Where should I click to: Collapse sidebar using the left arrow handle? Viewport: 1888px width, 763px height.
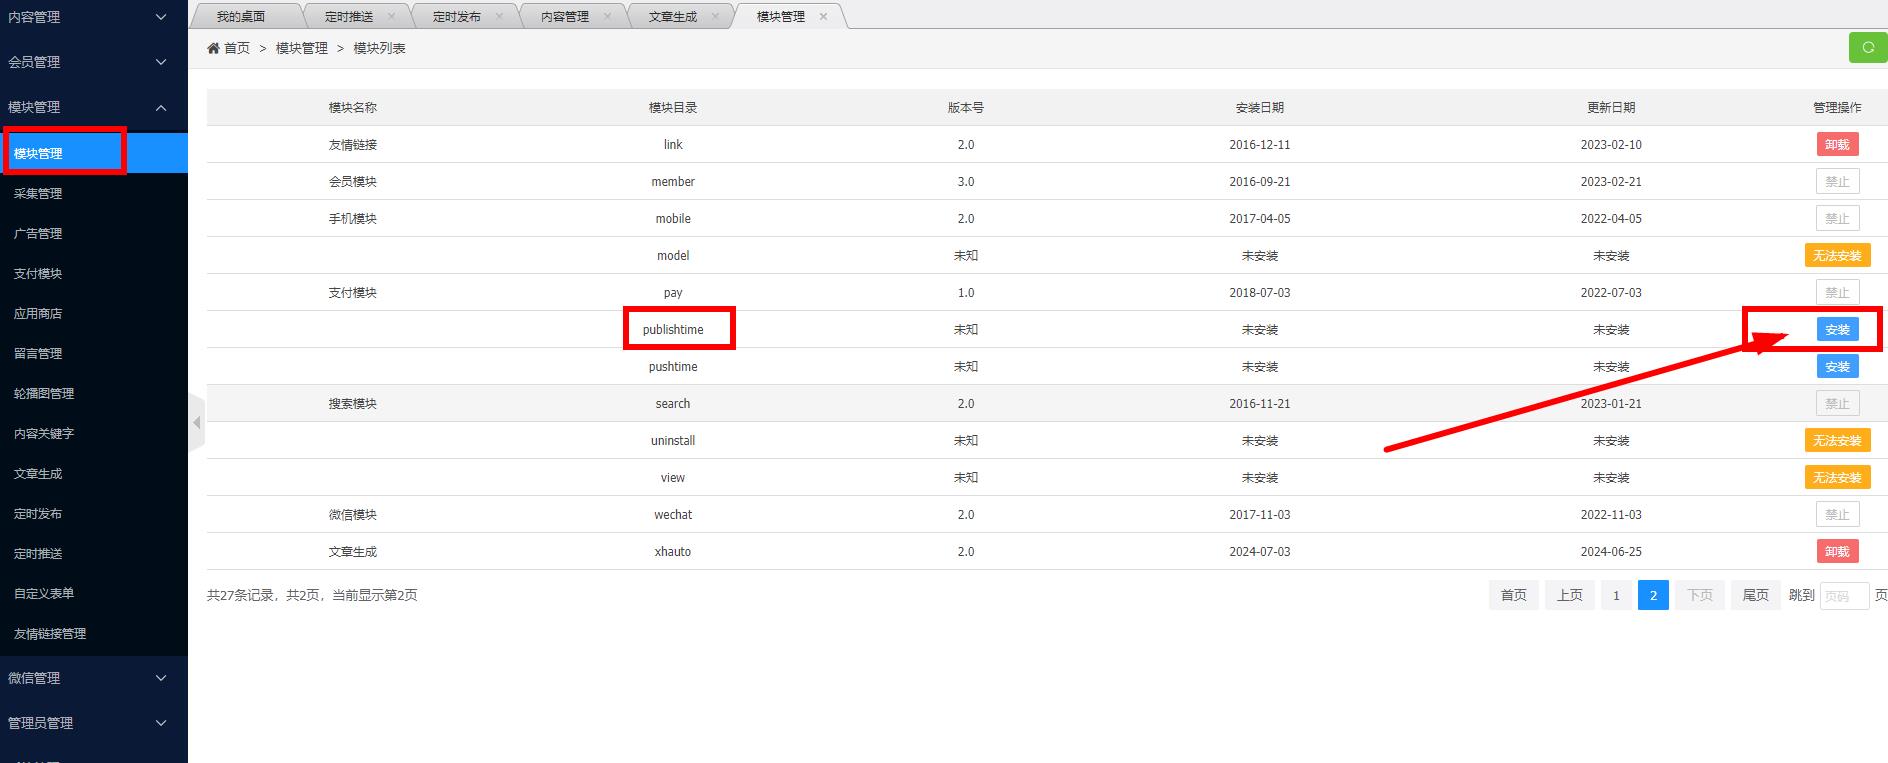click(x=196, y=423)
